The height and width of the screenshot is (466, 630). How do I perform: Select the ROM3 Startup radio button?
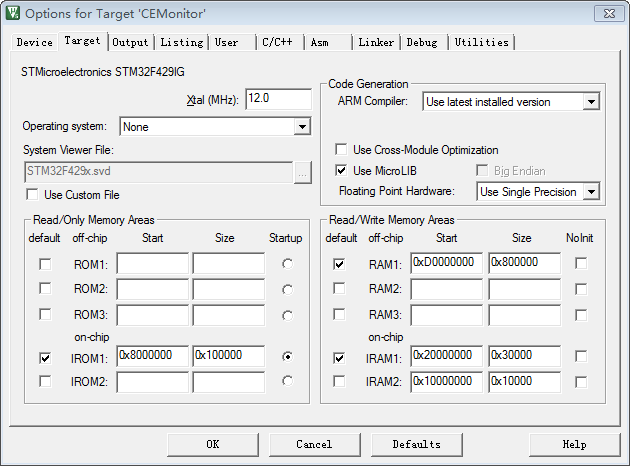coord(287,316)
